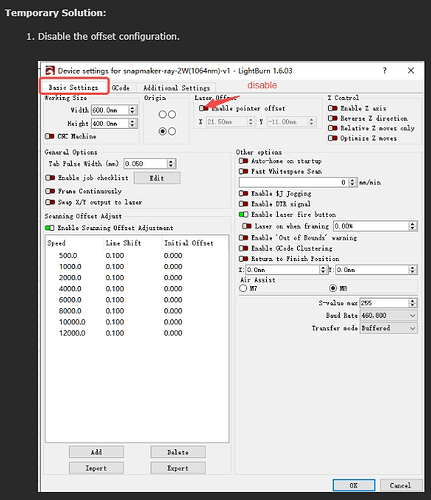Select M8 air assist option
Viewport: 431px width, 500px height.
(333, 288)
